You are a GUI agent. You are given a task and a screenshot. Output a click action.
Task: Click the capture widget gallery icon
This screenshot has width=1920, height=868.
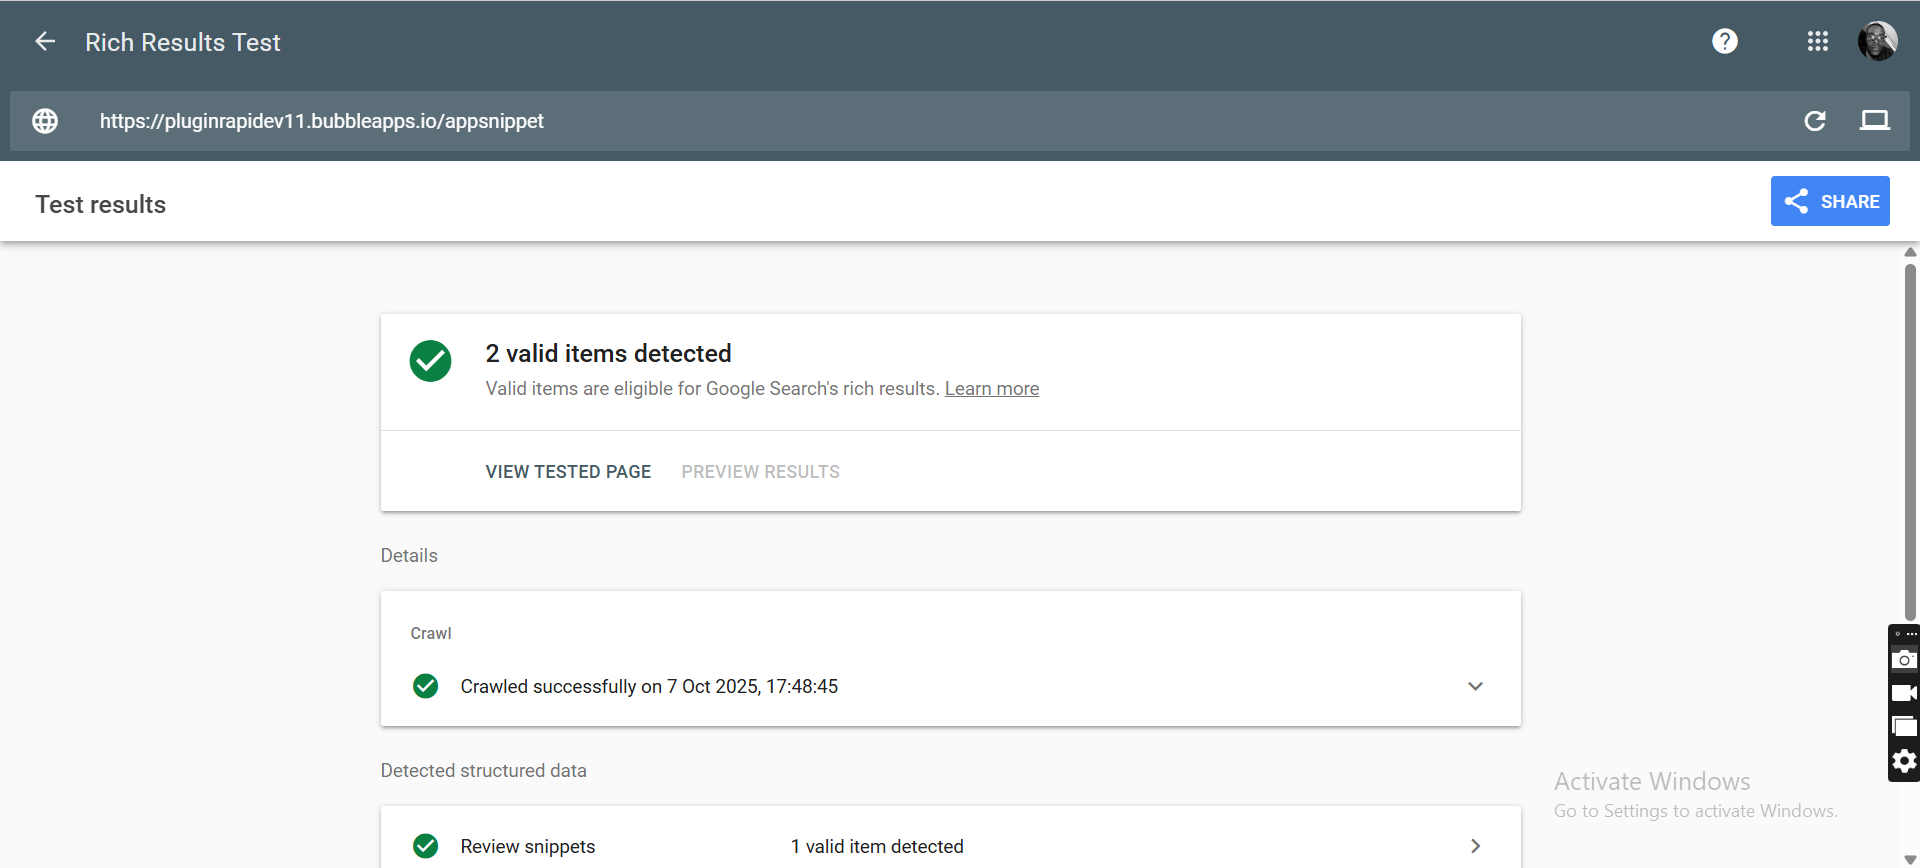(x=1904, y=727)
